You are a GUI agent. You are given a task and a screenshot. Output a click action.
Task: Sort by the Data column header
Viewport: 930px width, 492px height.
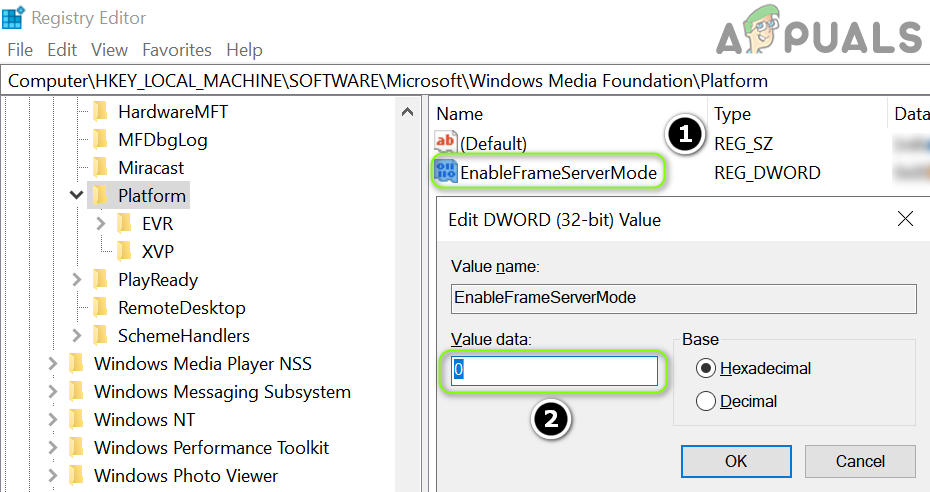(910, 114)
